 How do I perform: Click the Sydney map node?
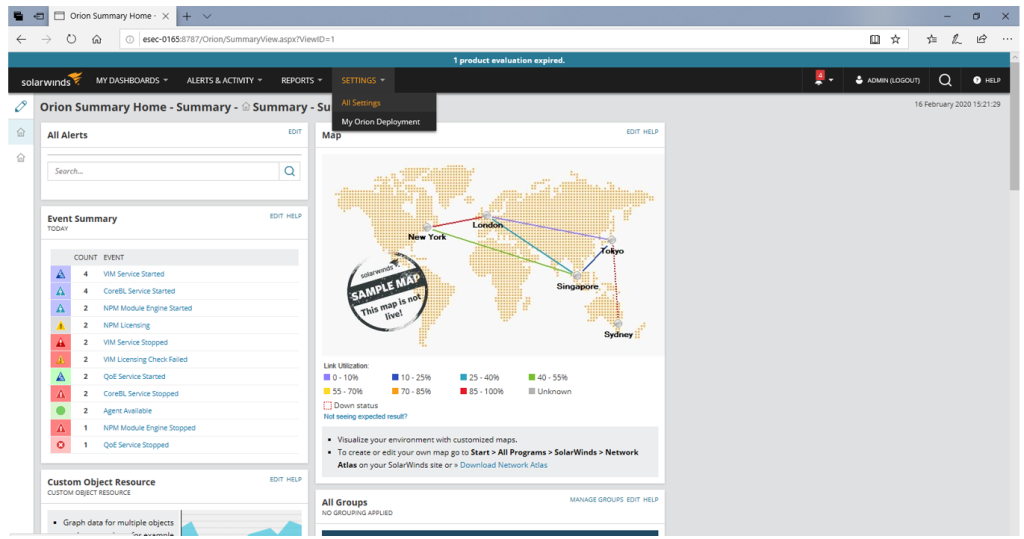[x=618, y=324]
